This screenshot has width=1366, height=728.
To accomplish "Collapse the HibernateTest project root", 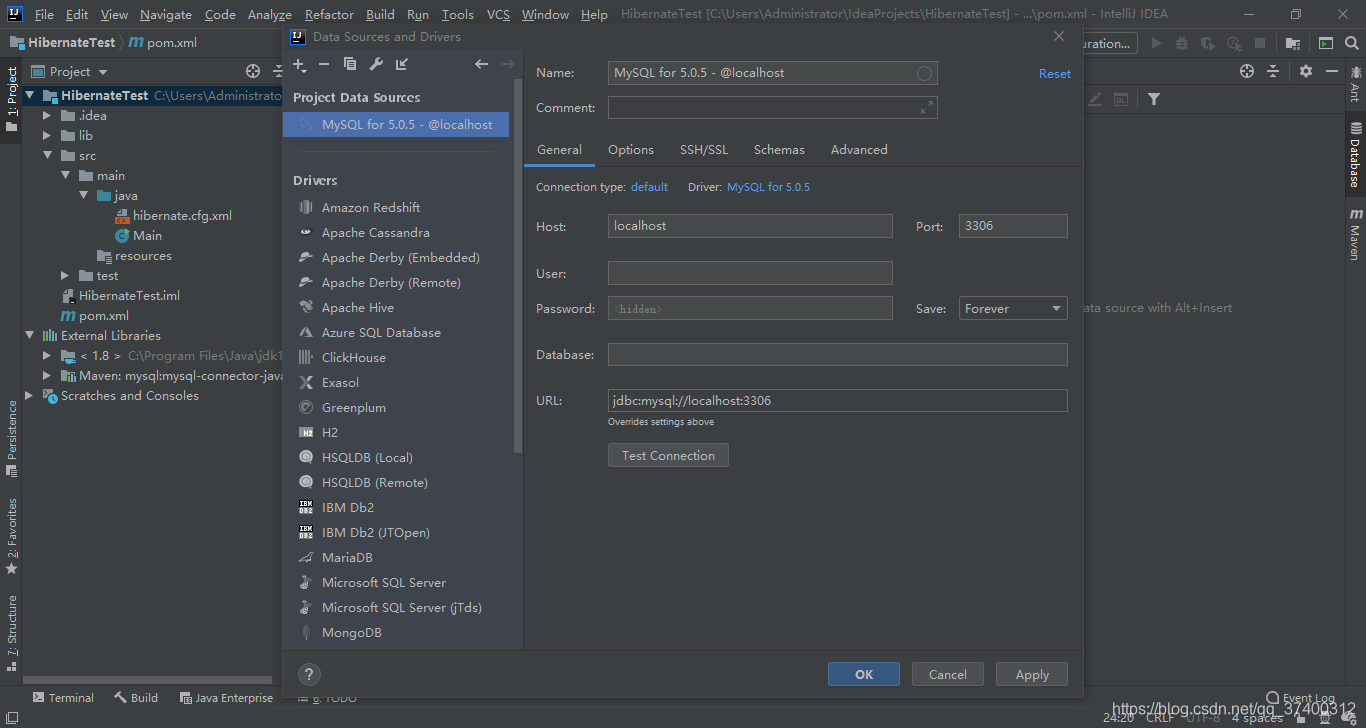I will tap(29, 96).
